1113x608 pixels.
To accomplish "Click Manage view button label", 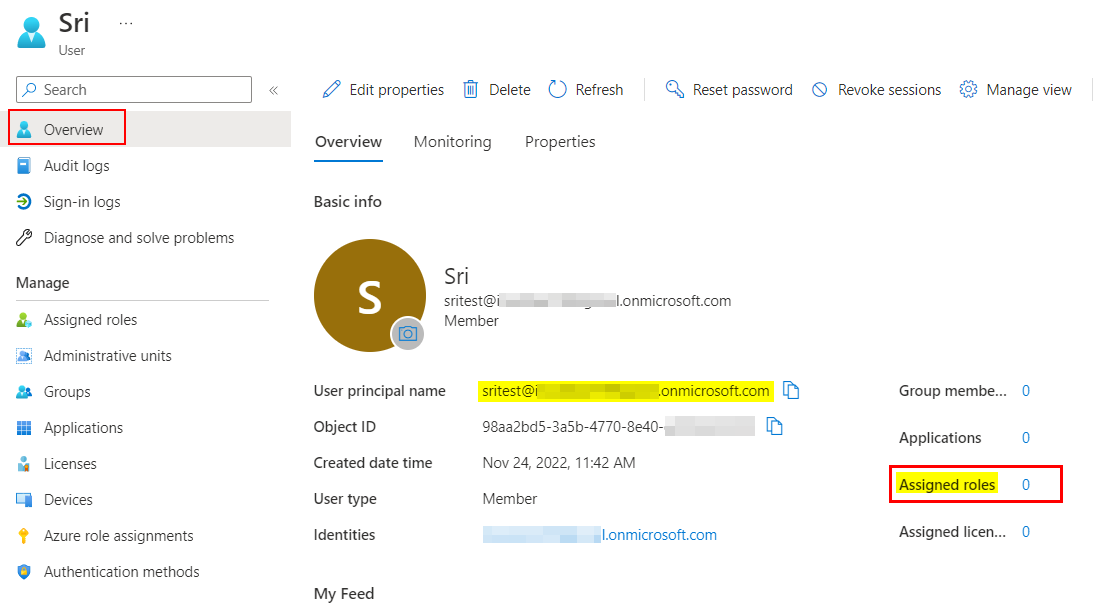I will (x=1029, y=90).
